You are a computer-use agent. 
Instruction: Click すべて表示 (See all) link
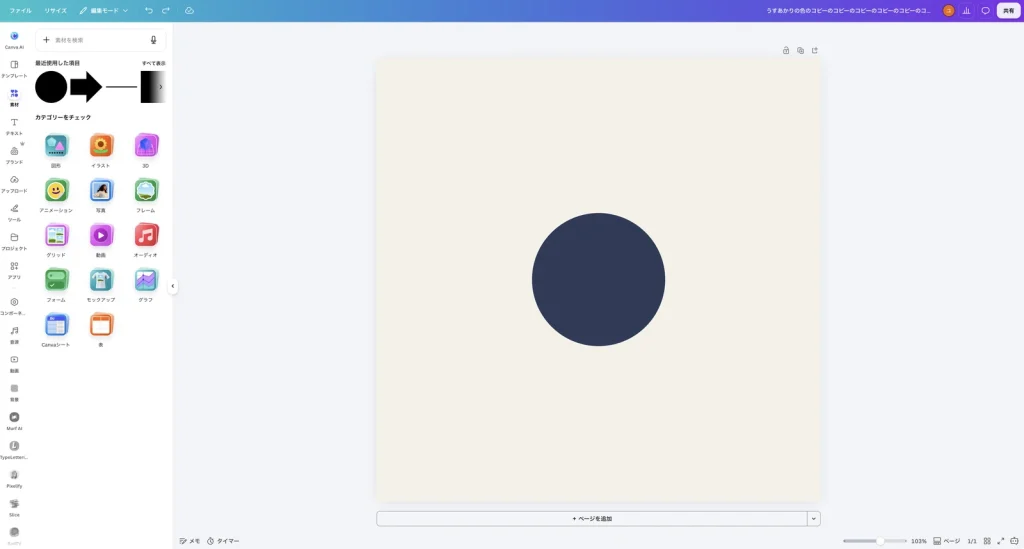153,63
